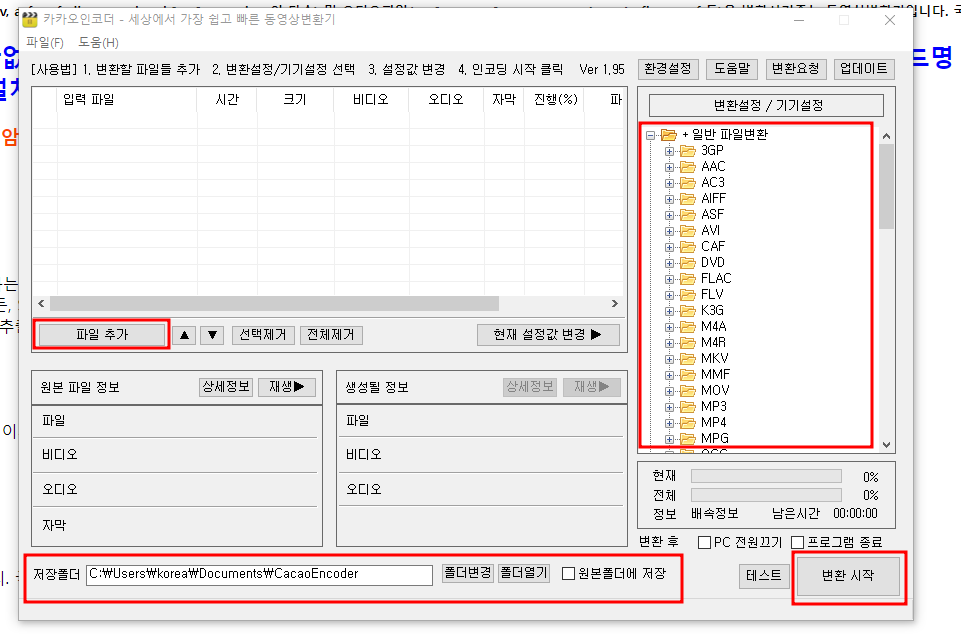The width and height of the screenshot is (961, 635).
Task: Click disabled 상세정보 under 생성될 정보
Action: tap(530, 387)
